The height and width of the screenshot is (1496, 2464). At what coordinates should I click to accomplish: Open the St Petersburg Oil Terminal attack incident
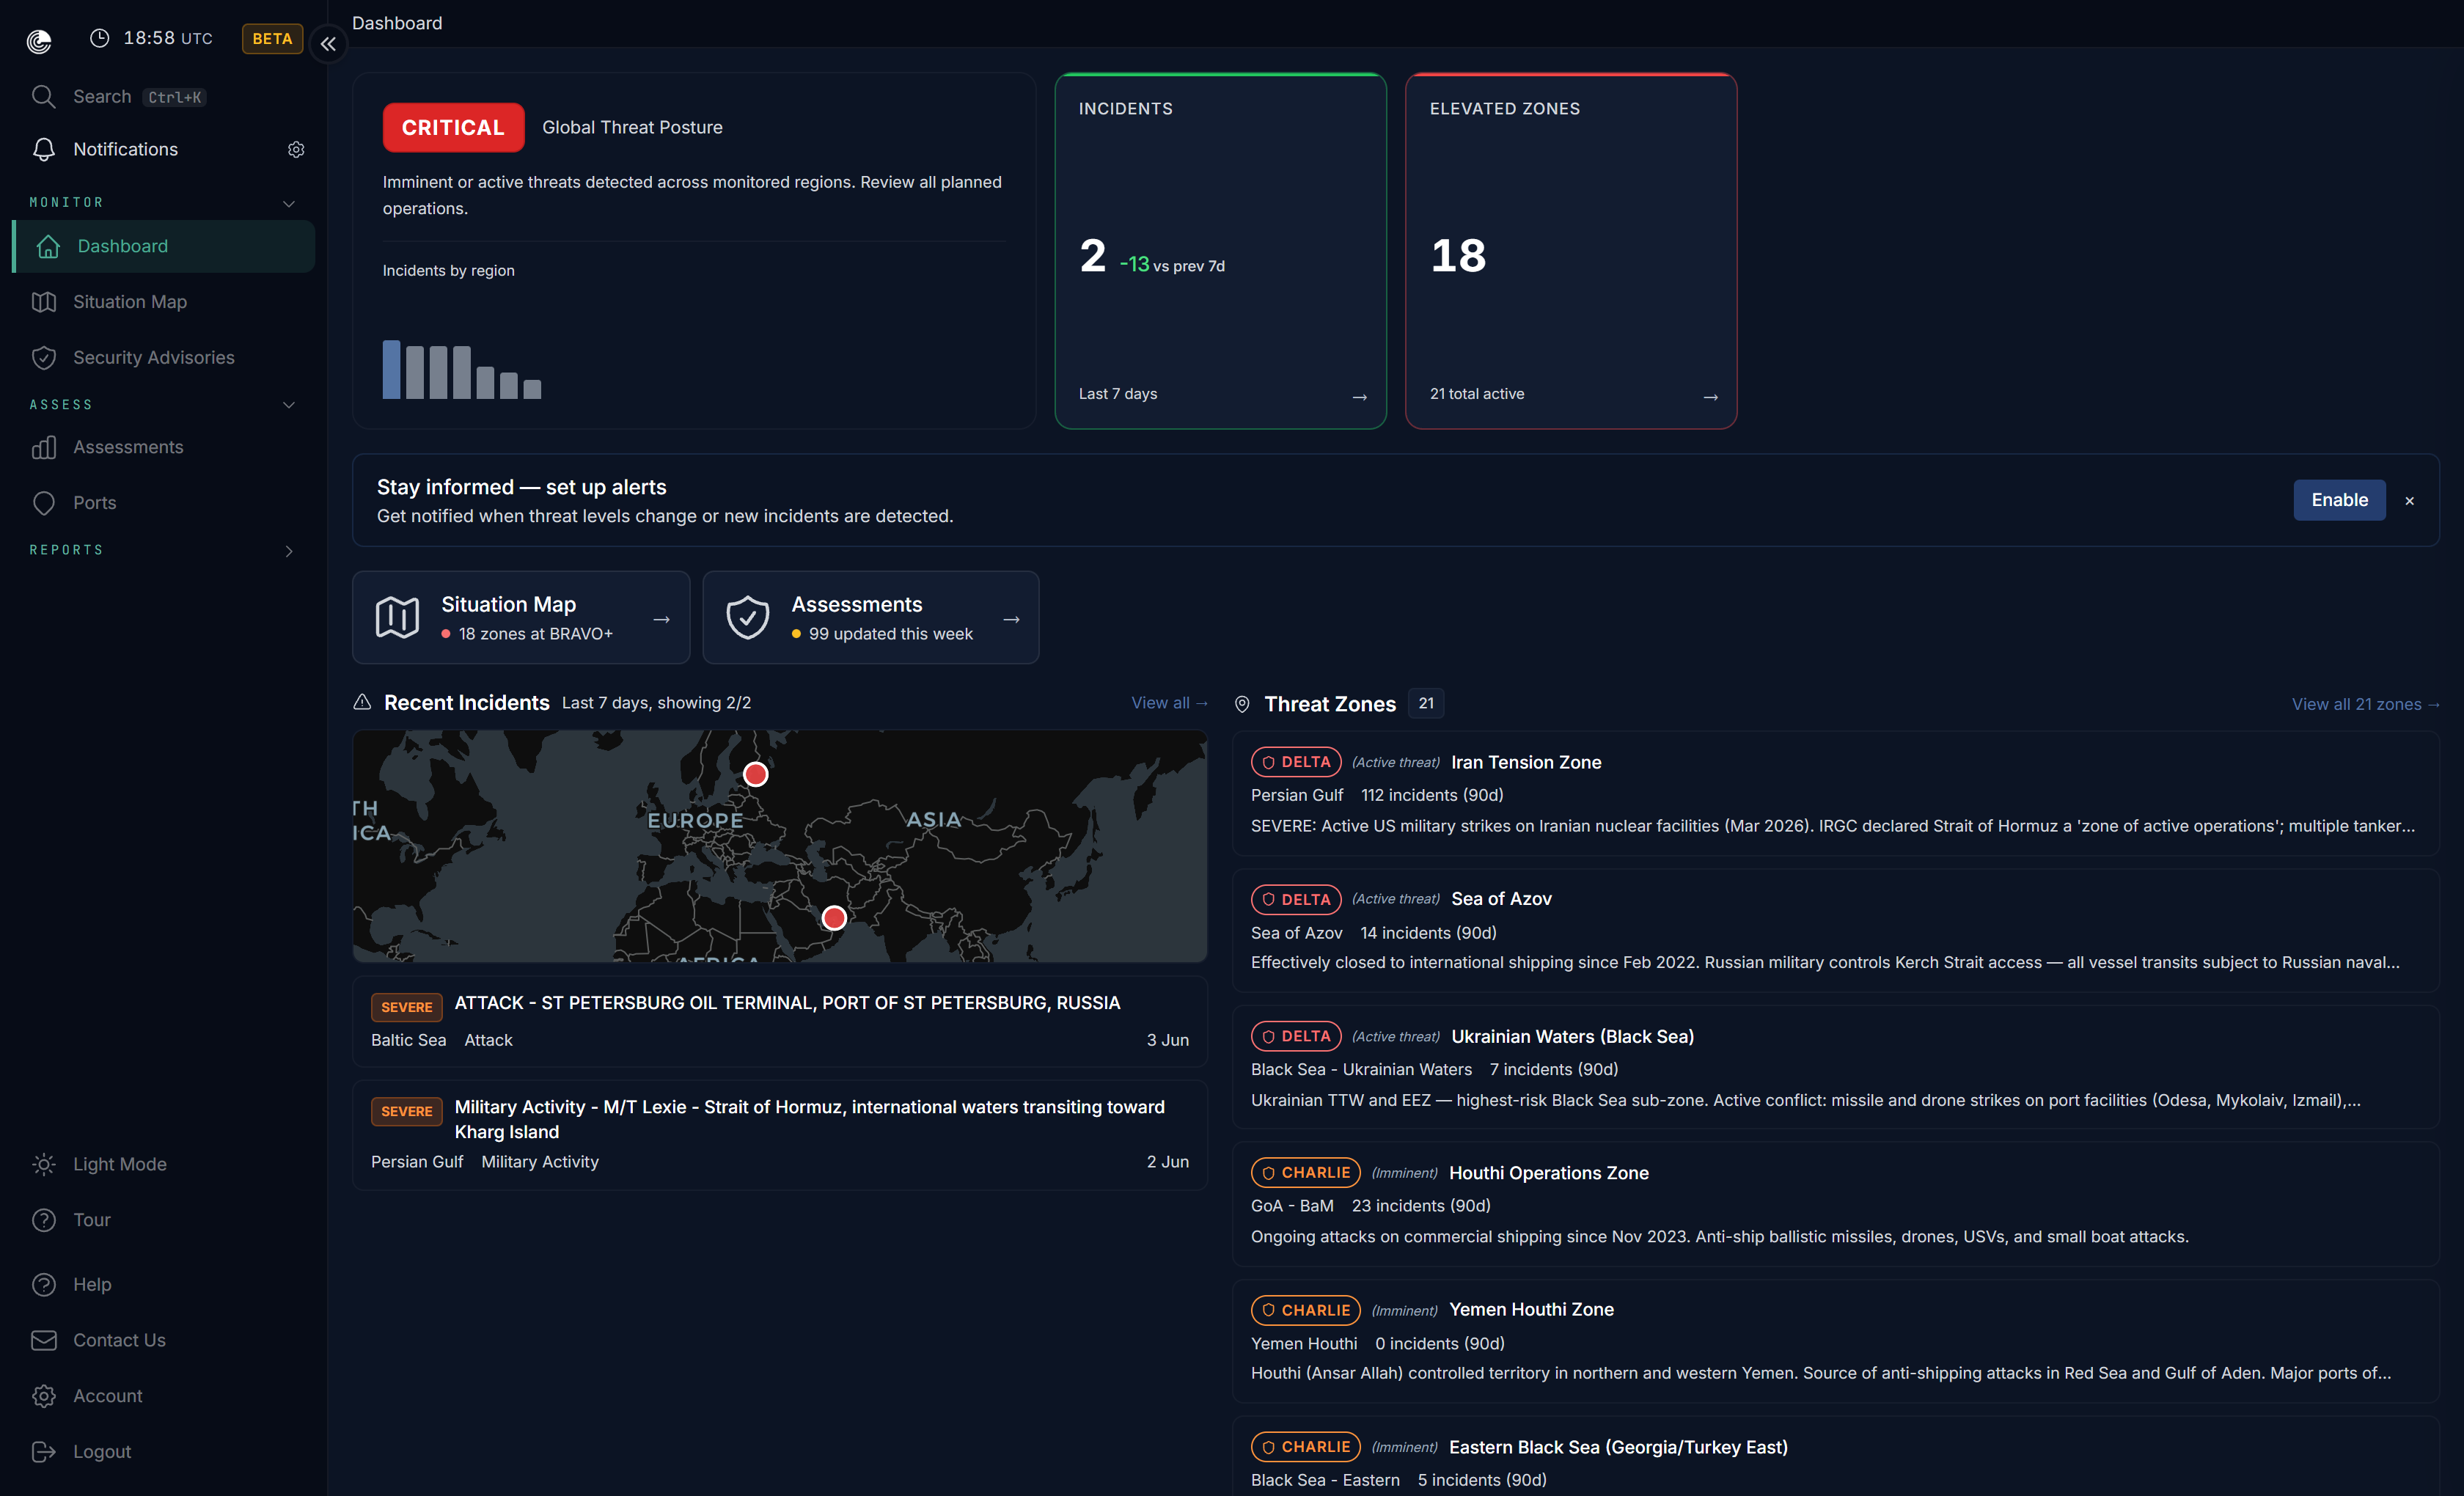[780, 1021]
